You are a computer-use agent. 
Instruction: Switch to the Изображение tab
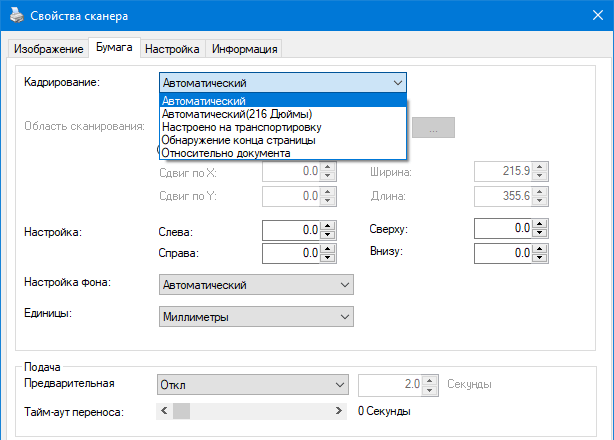tap(47, 49)
